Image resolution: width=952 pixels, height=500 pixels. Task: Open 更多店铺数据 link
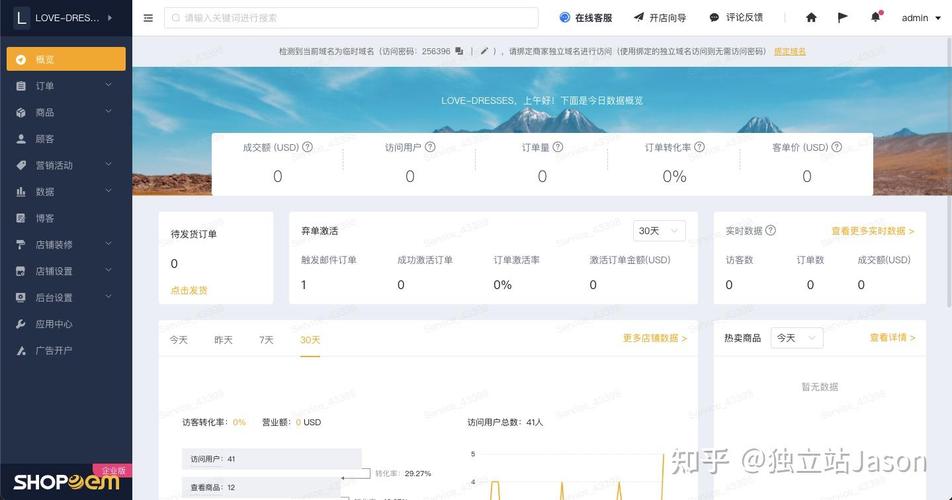click(x=655, y=338)
